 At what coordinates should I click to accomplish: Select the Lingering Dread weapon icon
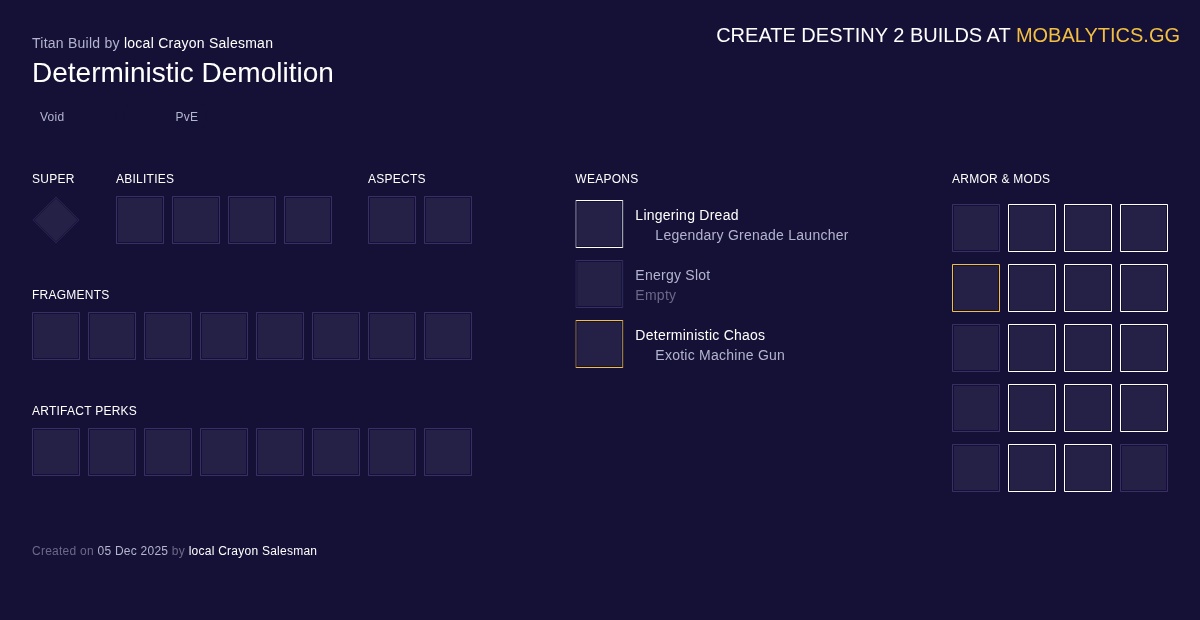click(x=599, y=224)
